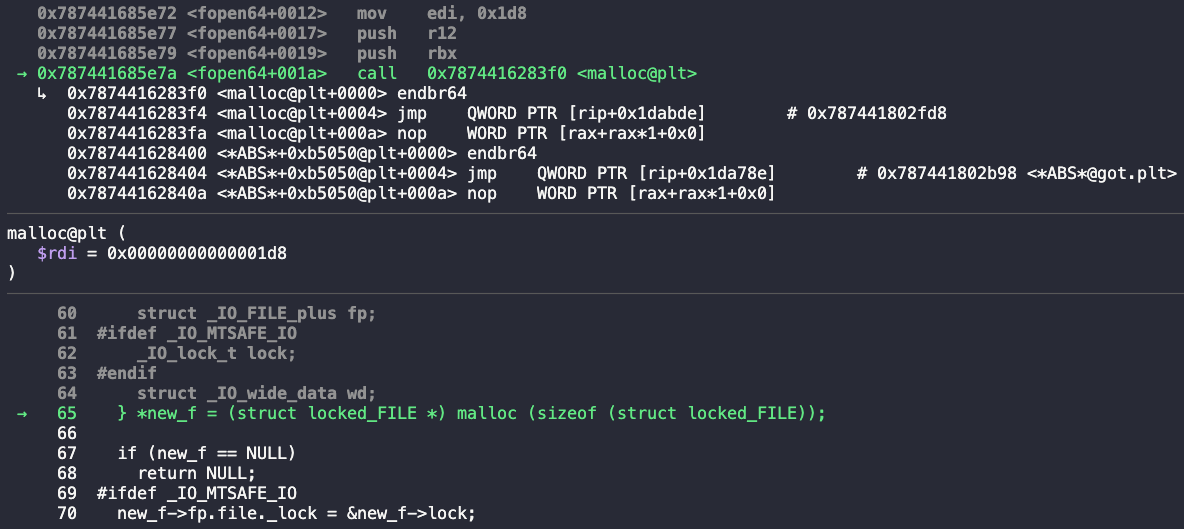Click the rdi value 0x00000000000001d8

pyautogui.click(x=196, y=254)
